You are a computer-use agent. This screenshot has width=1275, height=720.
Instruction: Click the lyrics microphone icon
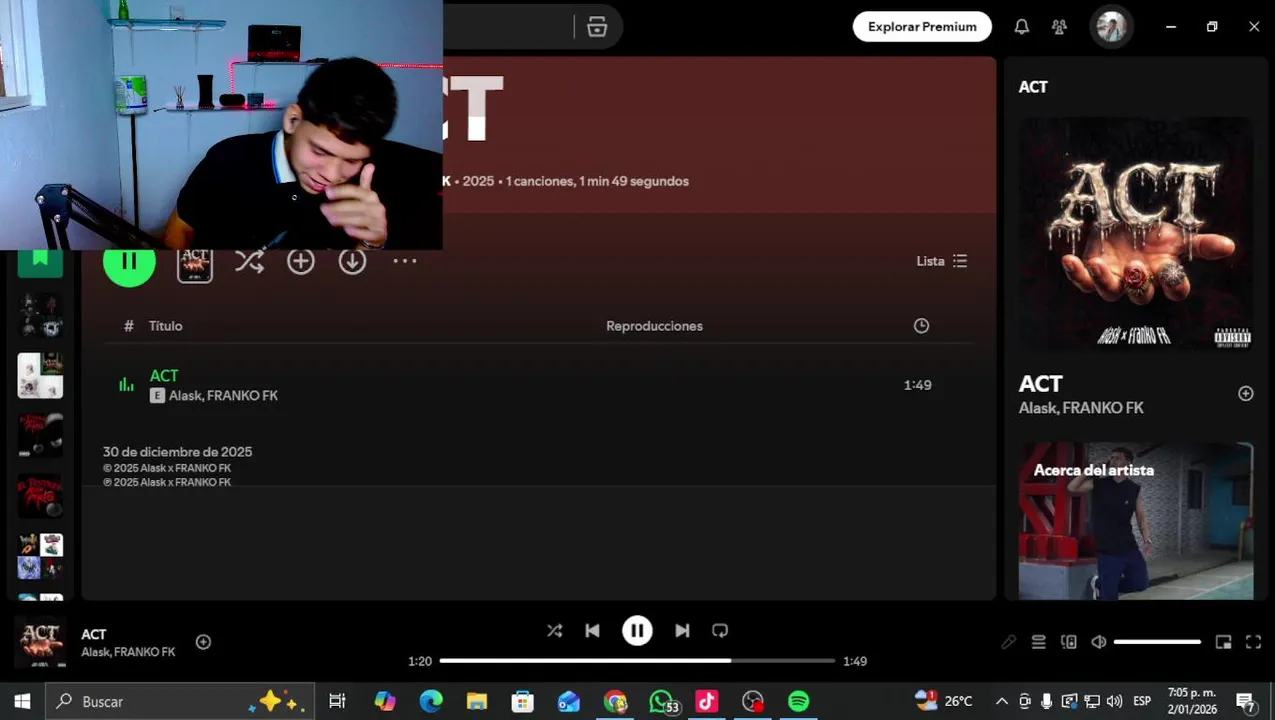coord(1008,642)
